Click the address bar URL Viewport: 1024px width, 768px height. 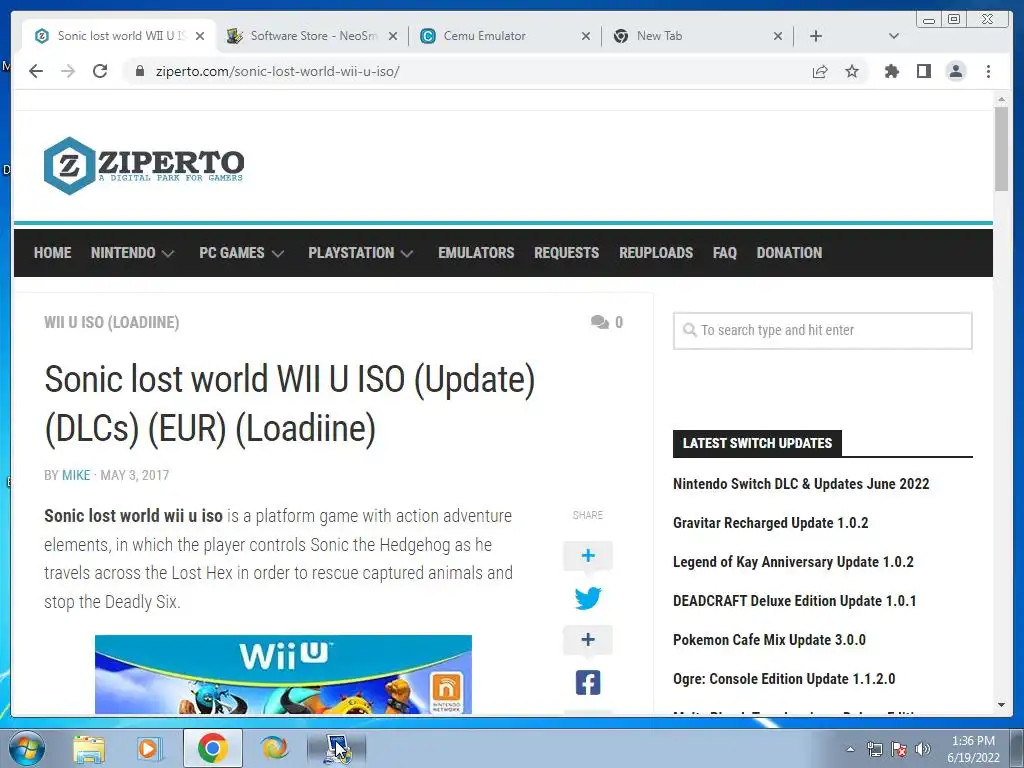pos(278,71)
